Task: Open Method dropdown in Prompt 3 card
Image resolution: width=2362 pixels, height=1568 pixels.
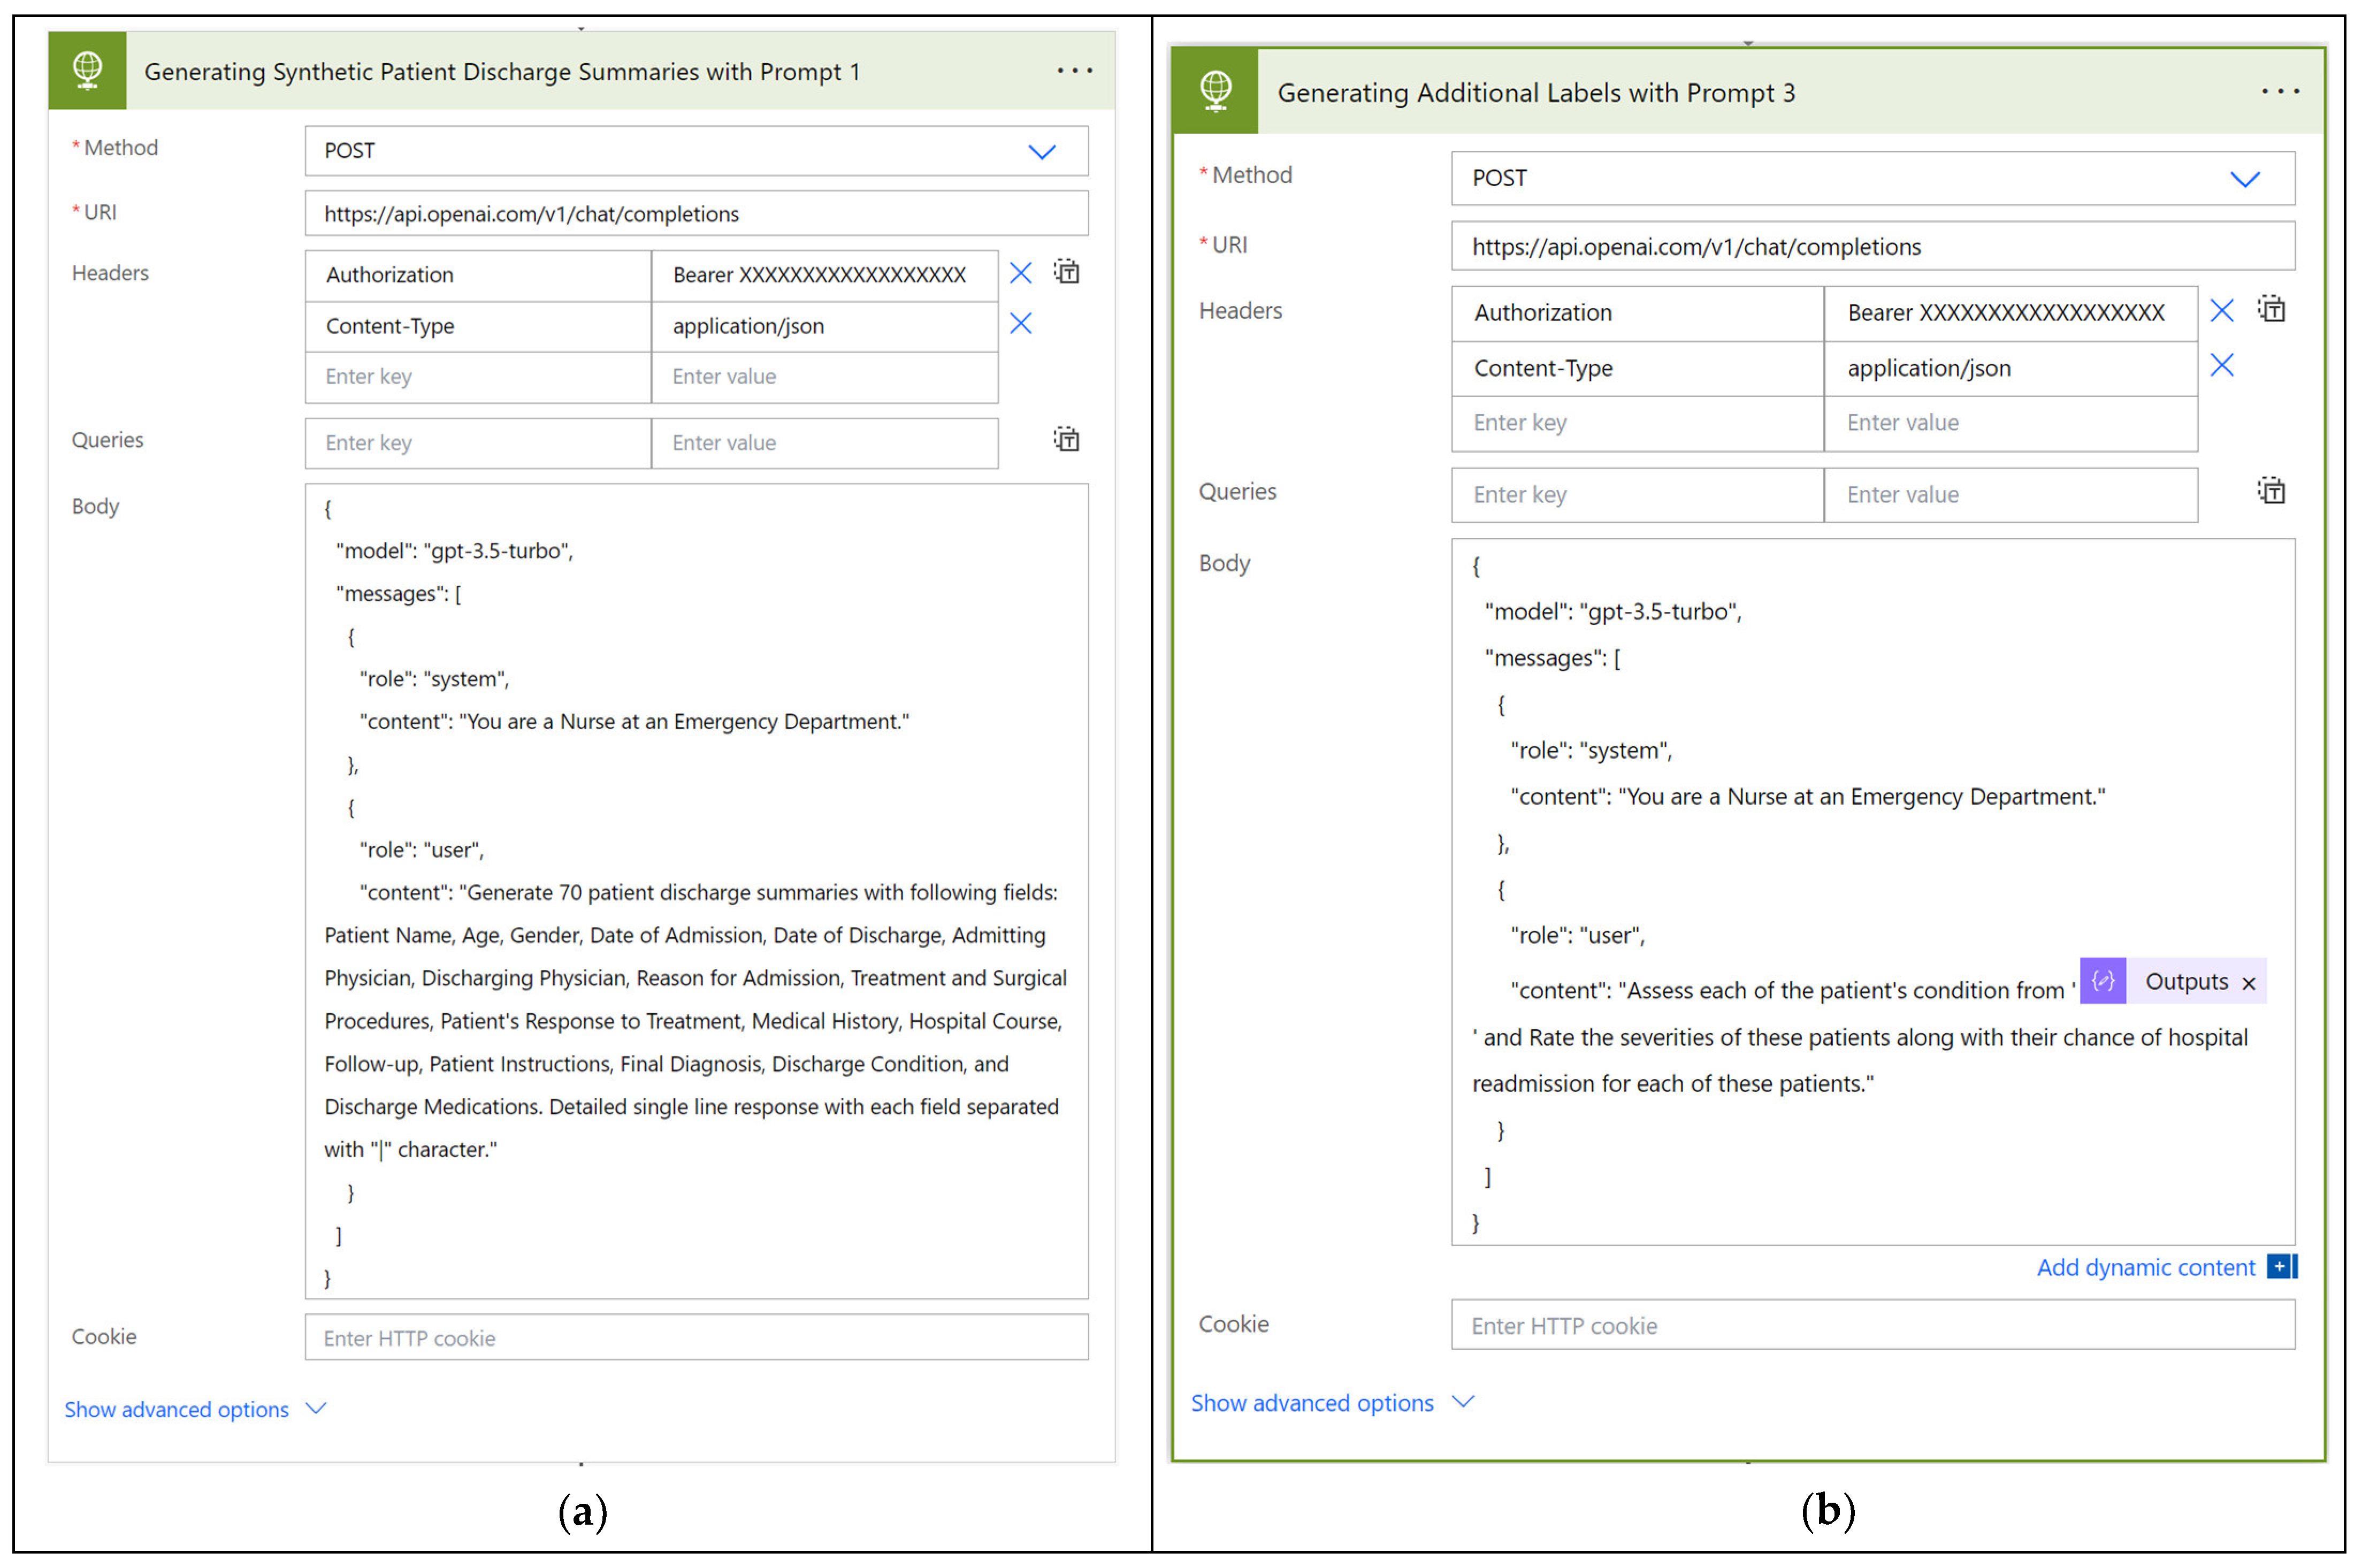Action: pyautogui.click(x=2244, y=180)
